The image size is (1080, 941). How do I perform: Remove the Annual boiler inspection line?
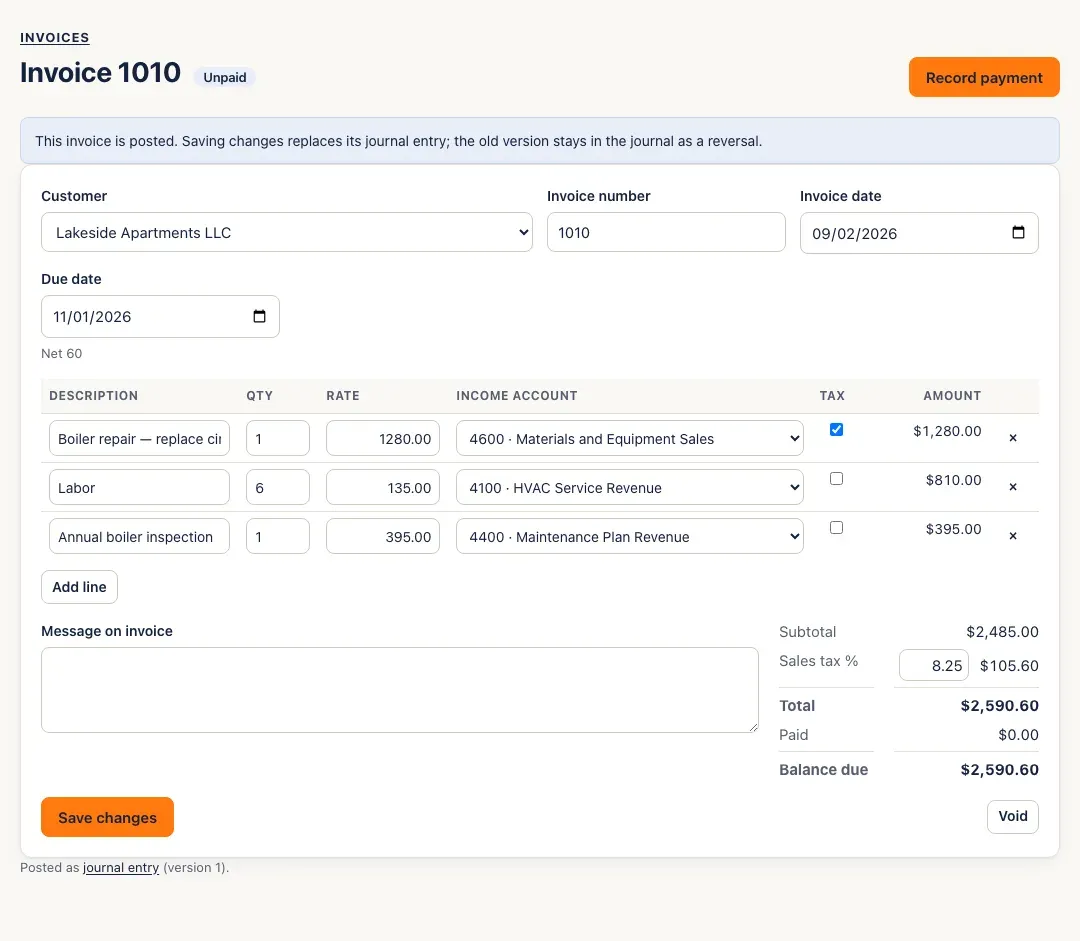1012,535
